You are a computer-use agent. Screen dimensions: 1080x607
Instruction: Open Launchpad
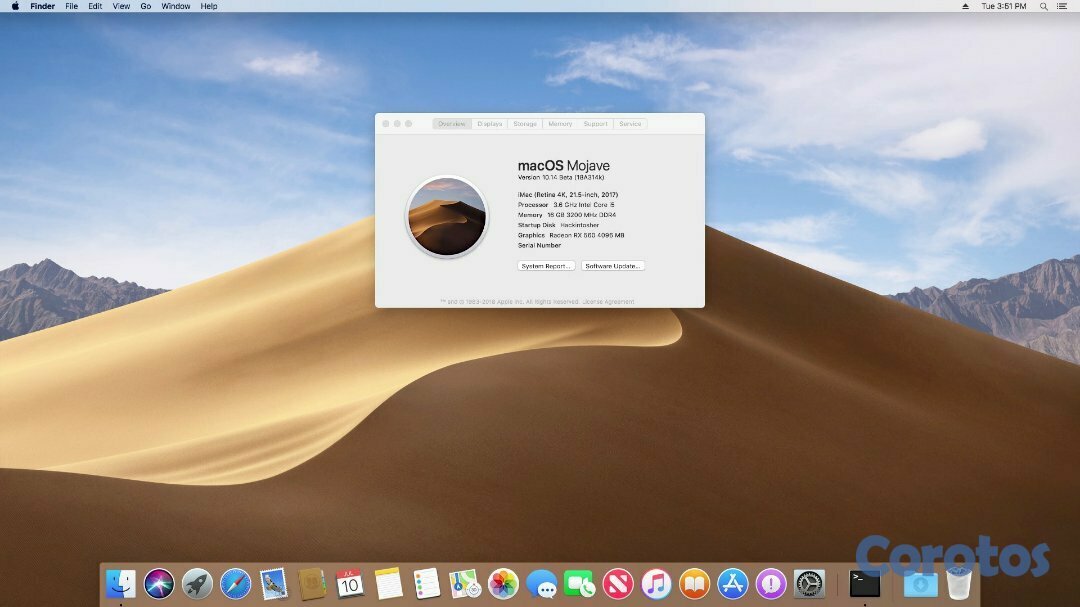[x=198, y=583]
